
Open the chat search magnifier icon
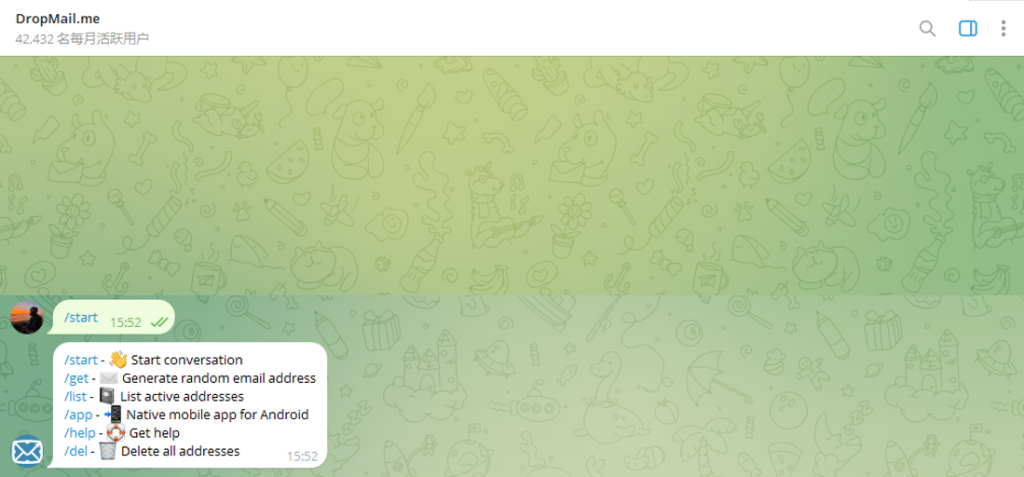(927, 29)
